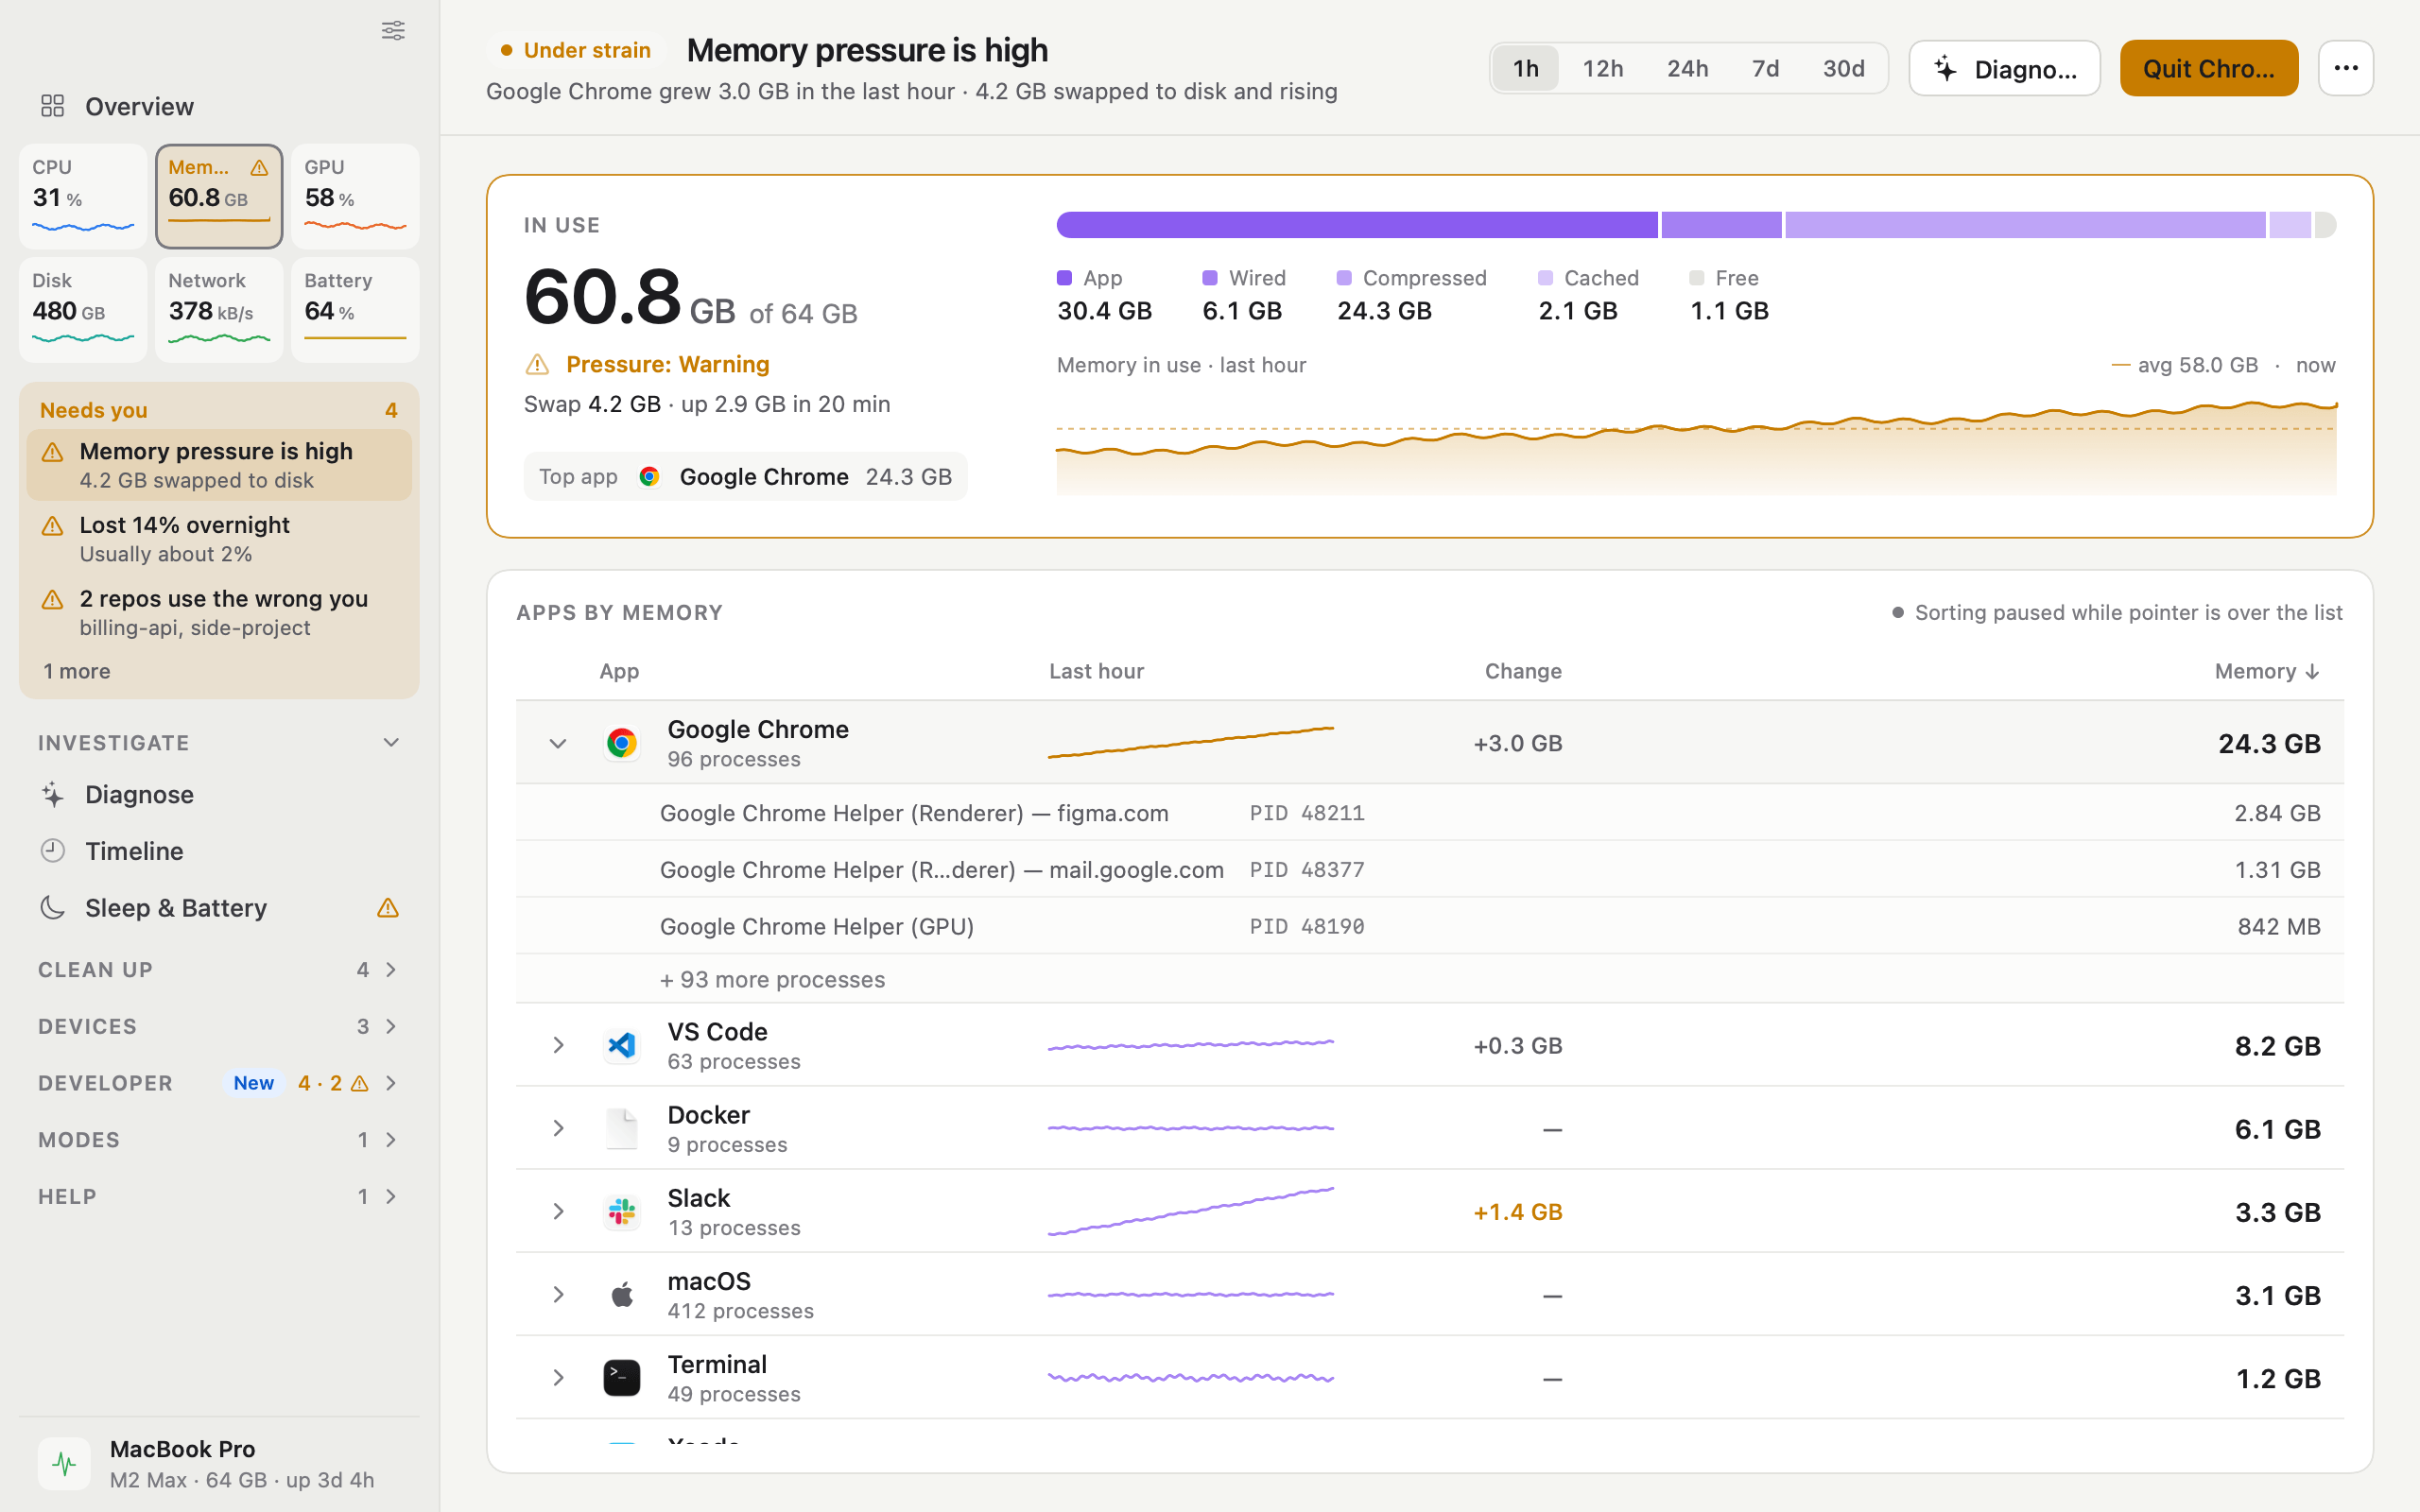Open the Battery 64% tile
The image size is (2420, 1512).
click(355, 309)
